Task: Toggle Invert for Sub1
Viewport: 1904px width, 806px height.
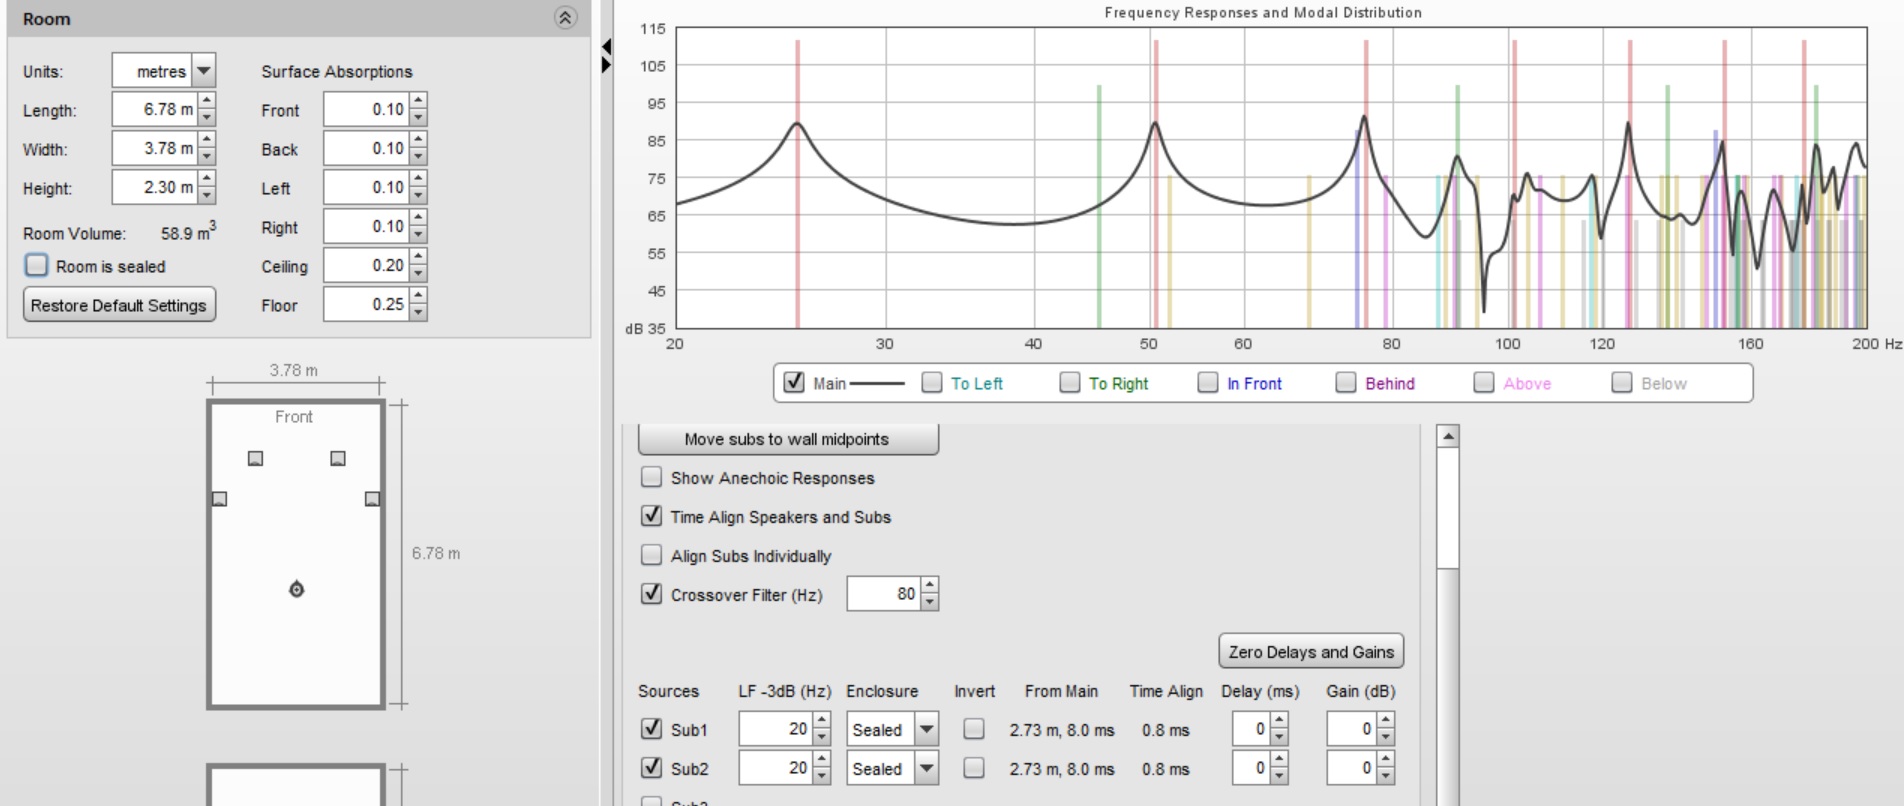Action: click(973, 729)
